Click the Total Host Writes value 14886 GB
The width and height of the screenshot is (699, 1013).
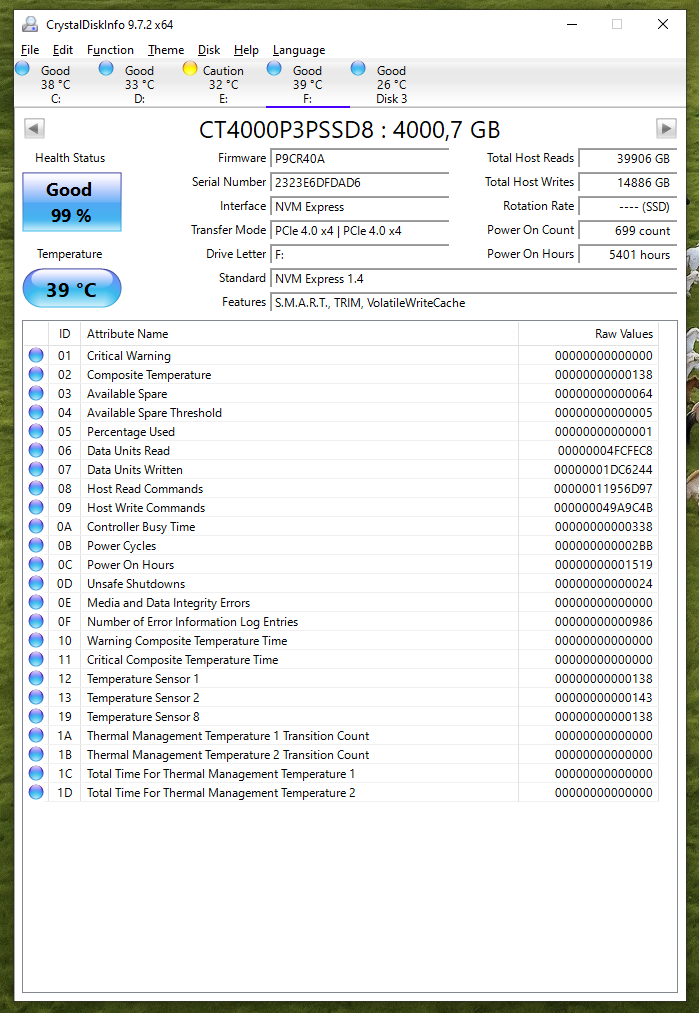click(x=628, y=182)
